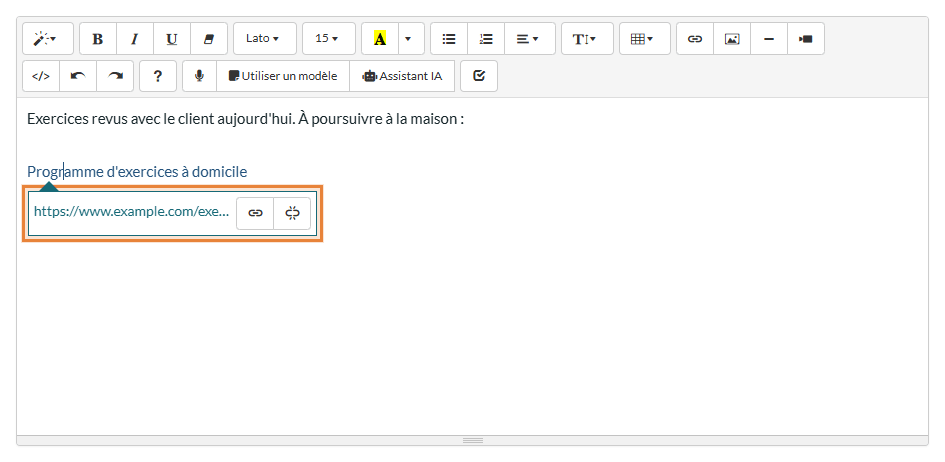Toggle underline formatting
The width and height of the screenshot is (945, 462).
pyautogui.click(x=172, y=39)
